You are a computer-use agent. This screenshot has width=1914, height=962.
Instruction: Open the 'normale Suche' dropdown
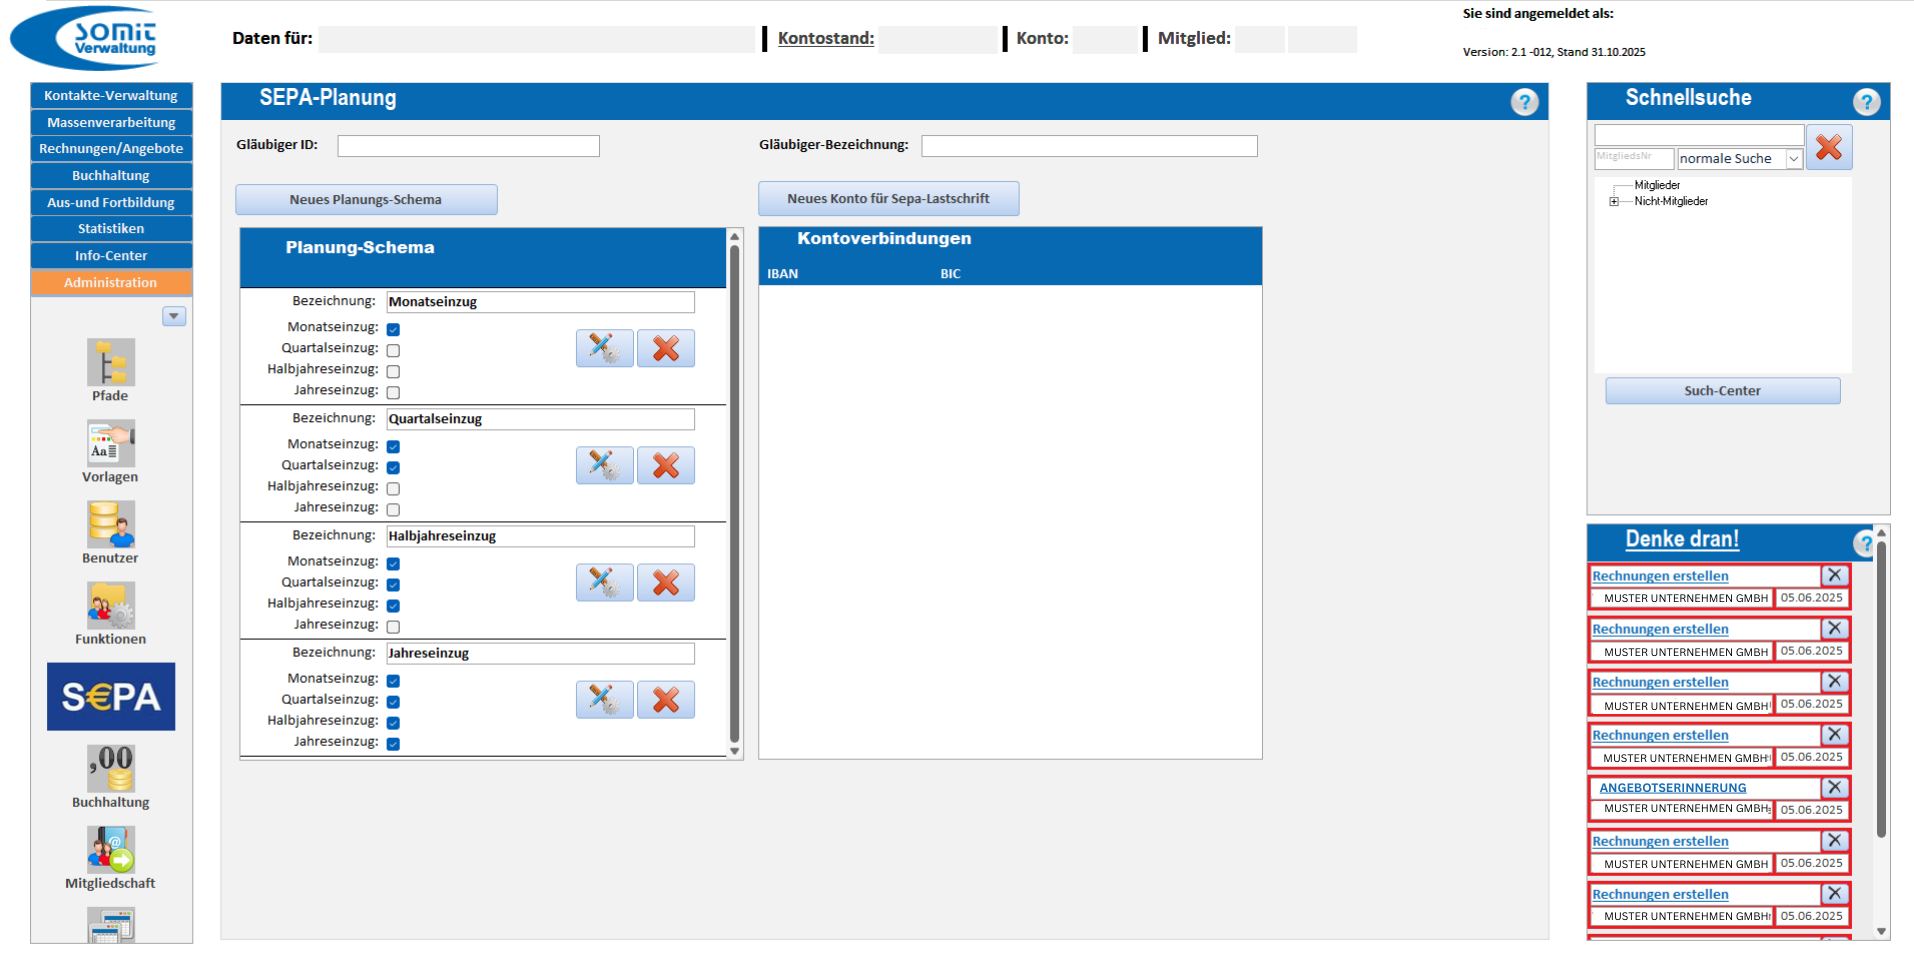1793,159
